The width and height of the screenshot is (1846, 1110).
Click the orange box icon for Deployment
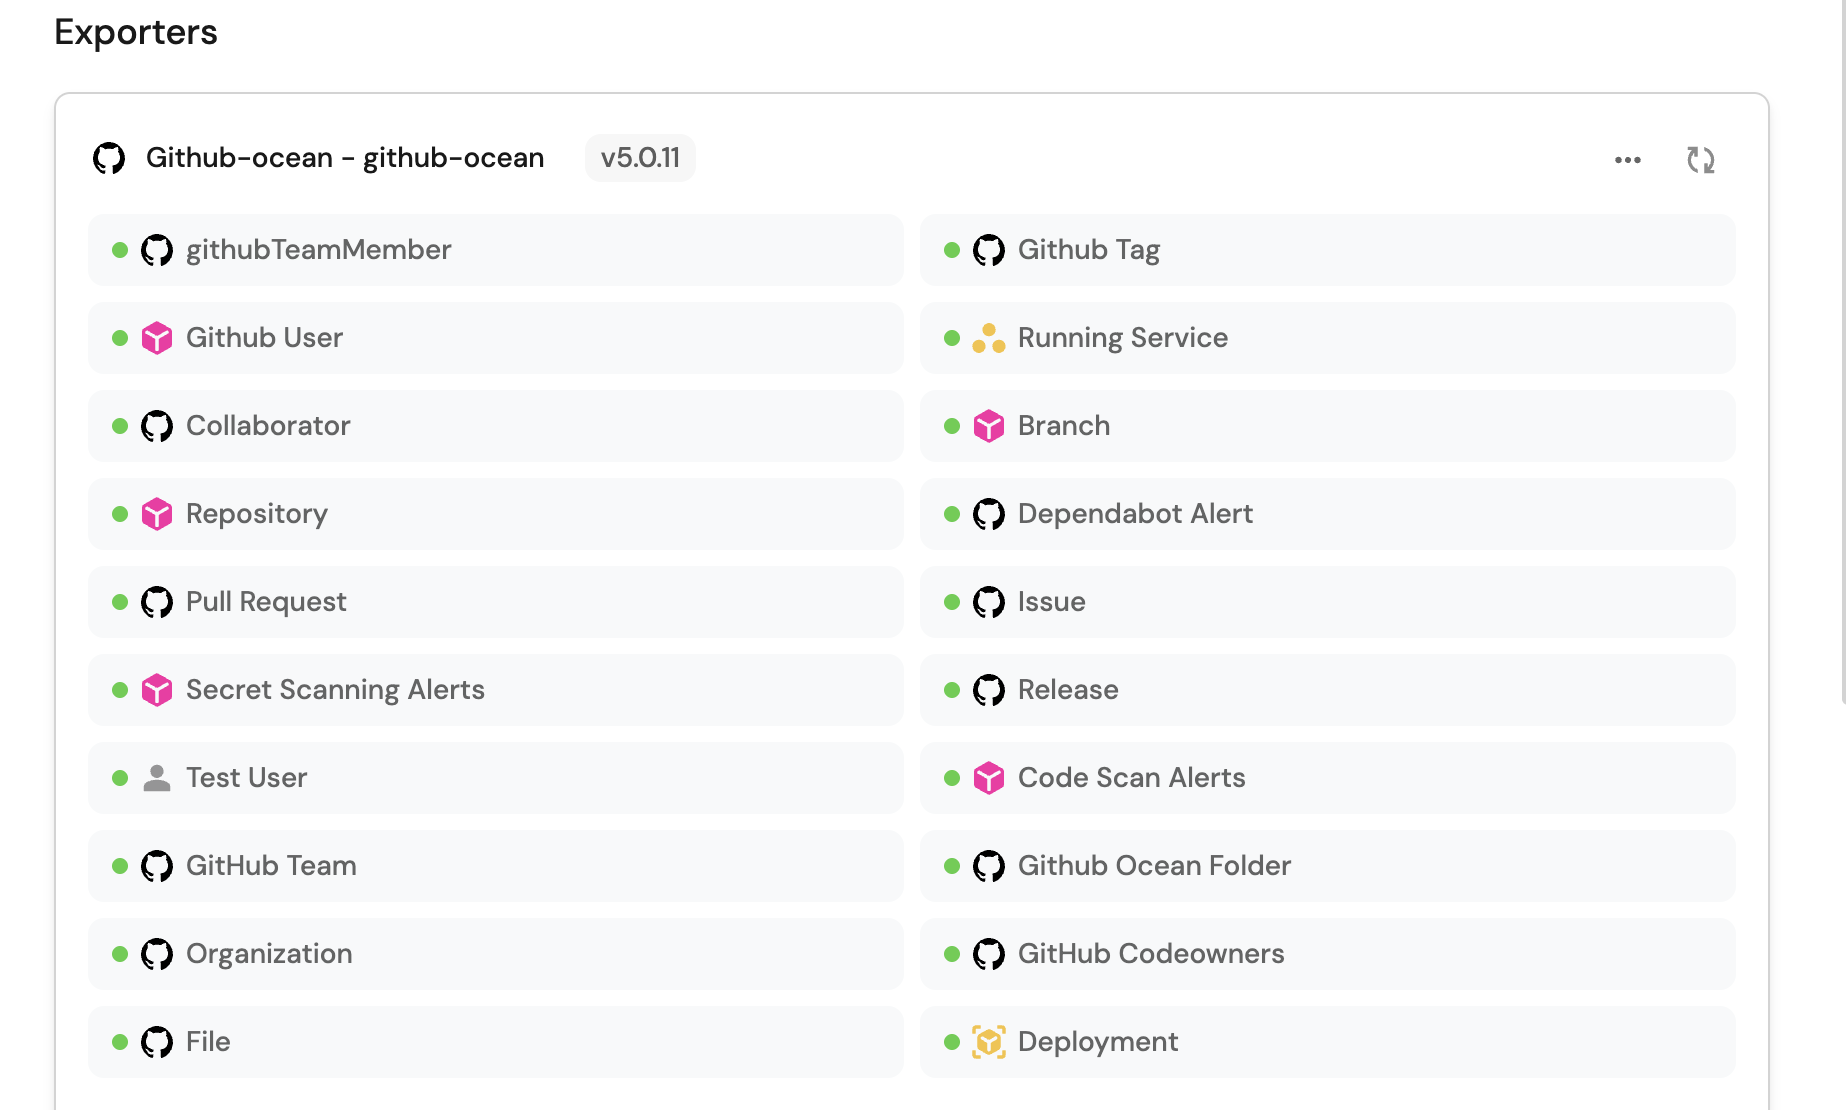(988, 1042)
